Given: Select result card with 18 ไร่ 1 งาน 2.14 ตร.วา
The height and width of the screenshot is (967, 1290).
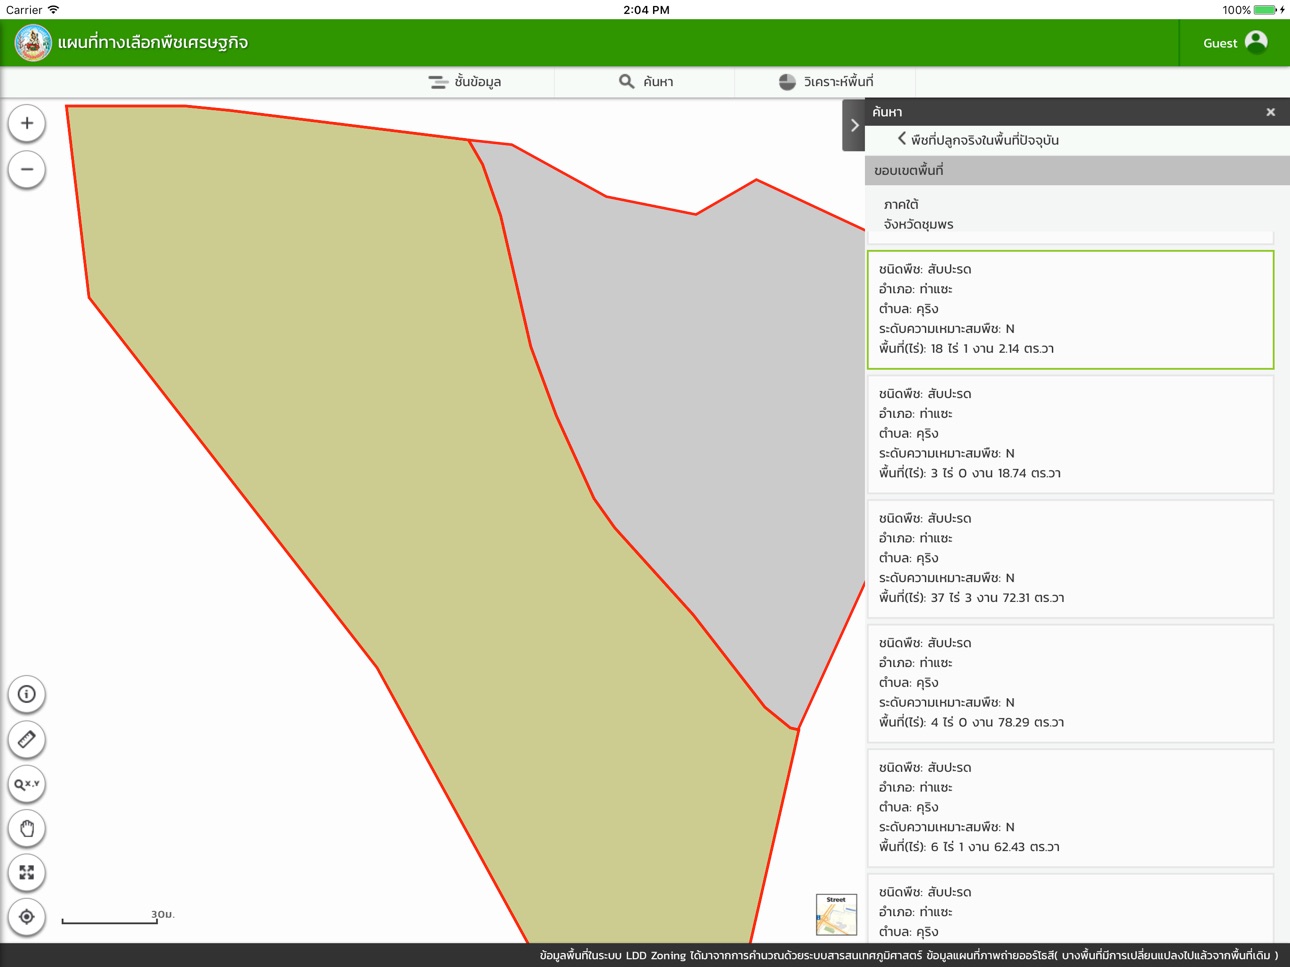Looking at the screenshot, I should pos(1070,309).
